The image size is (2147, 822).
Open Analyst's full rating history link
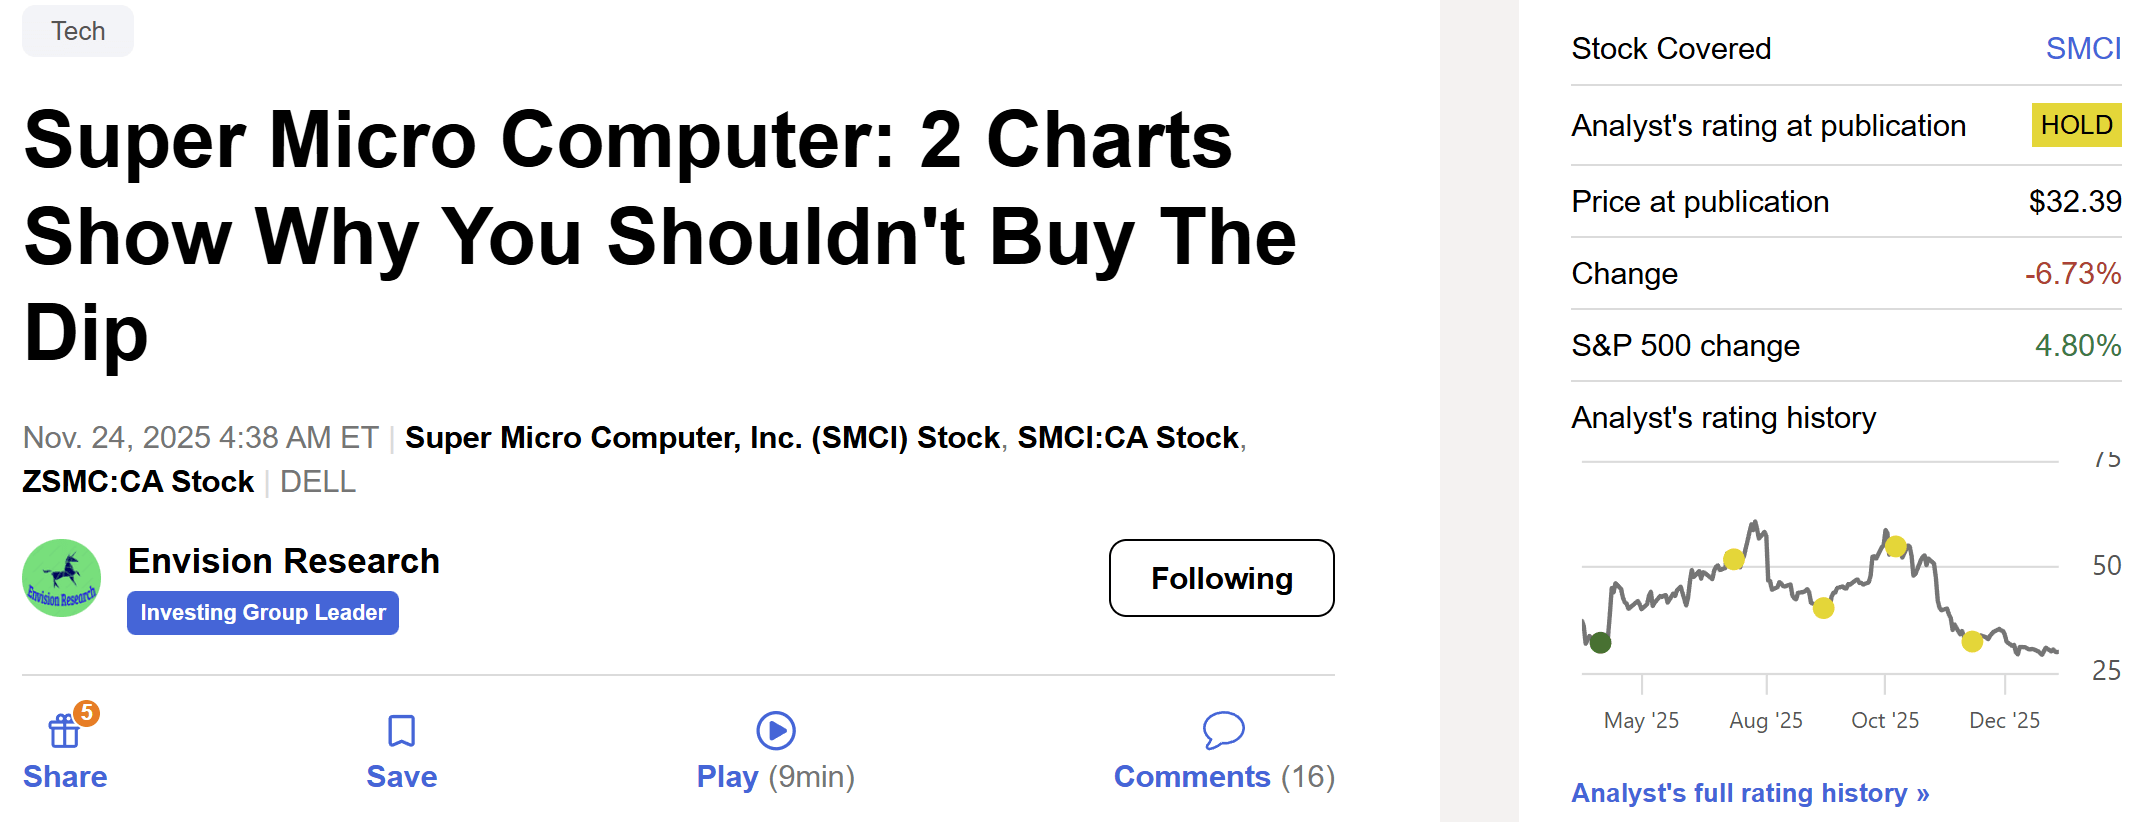point(1750,793)
